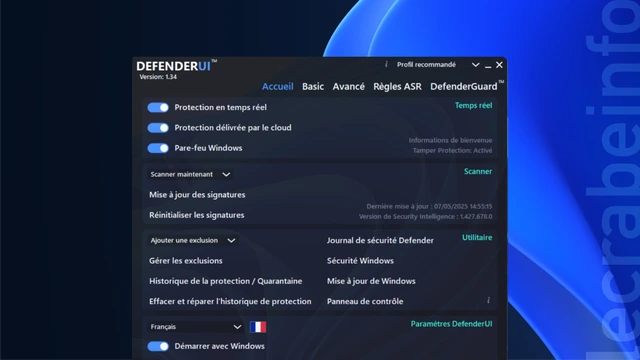The image size is (640, 360).
Task: Click Mise à jour des signatures
Action: (x=197, y=195)
